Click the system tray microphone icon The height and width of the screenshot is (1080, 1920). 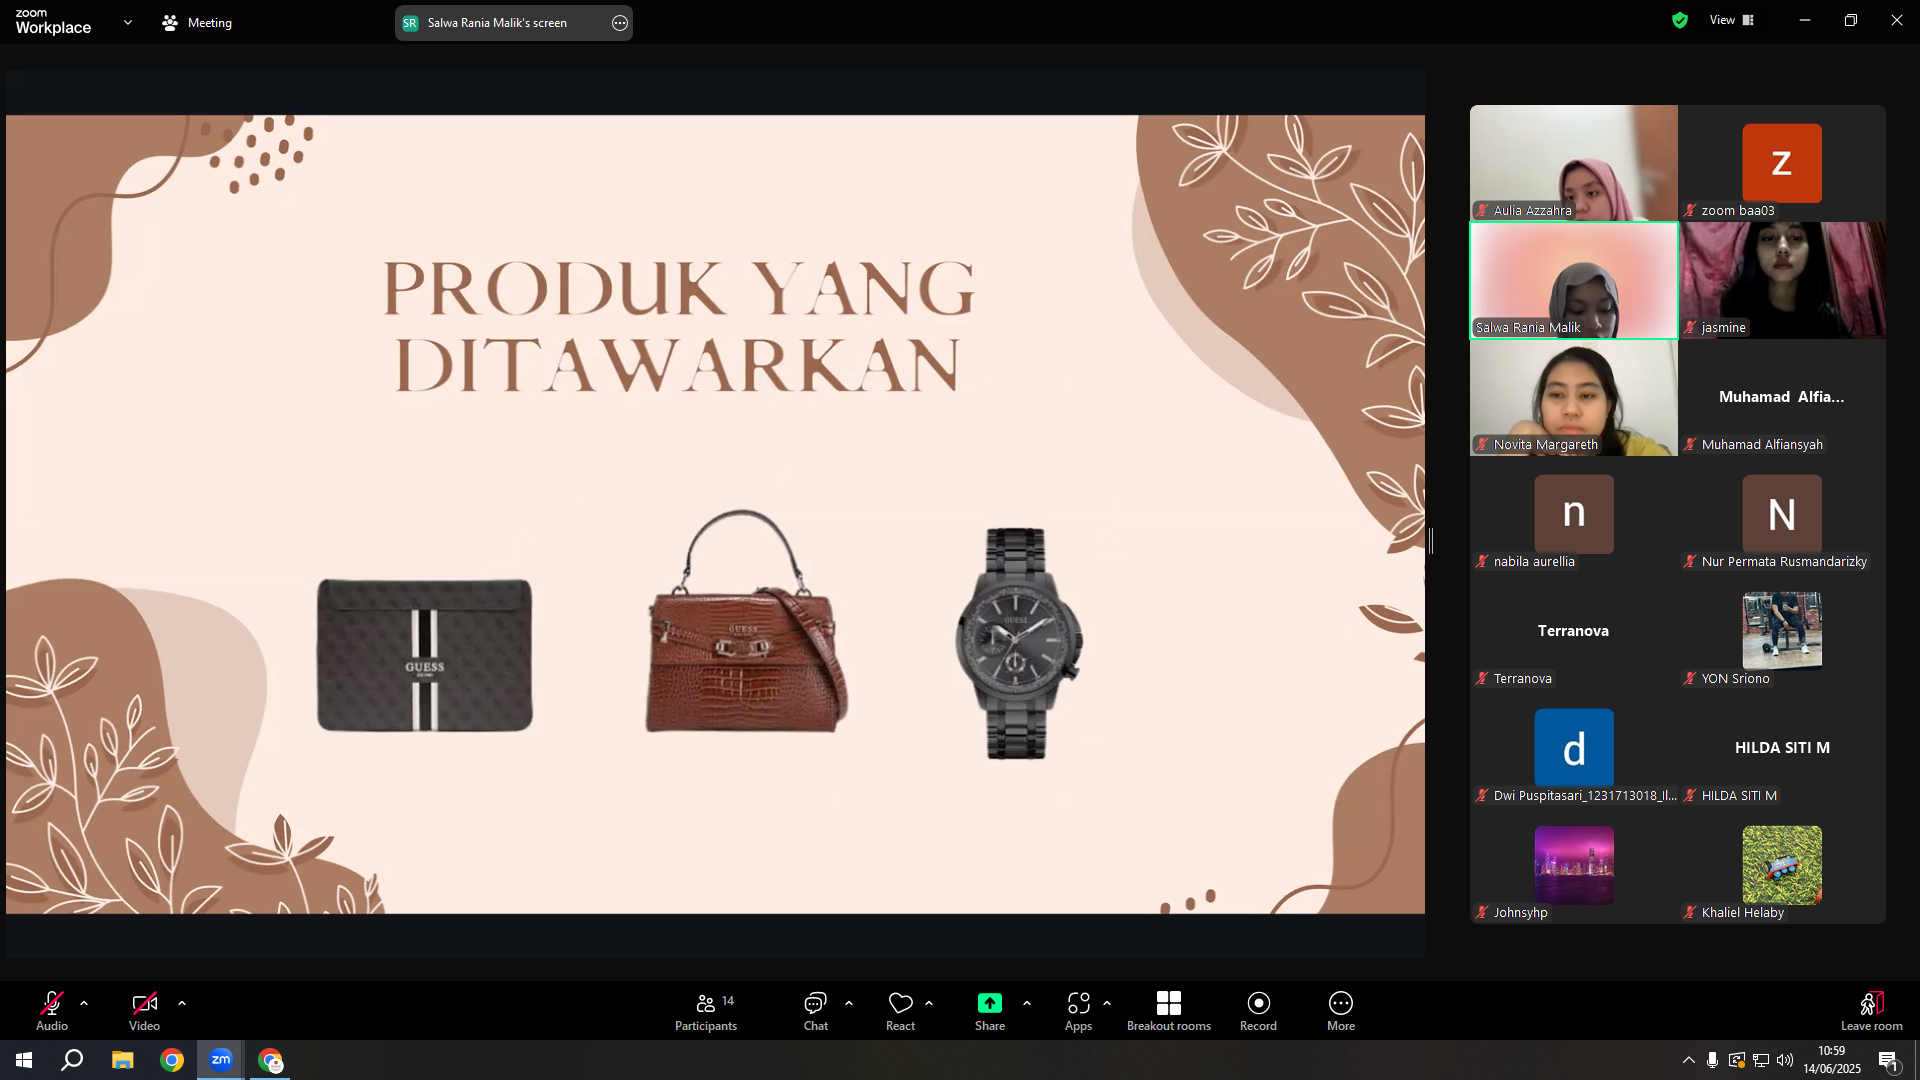[x=1713, y=1060]
